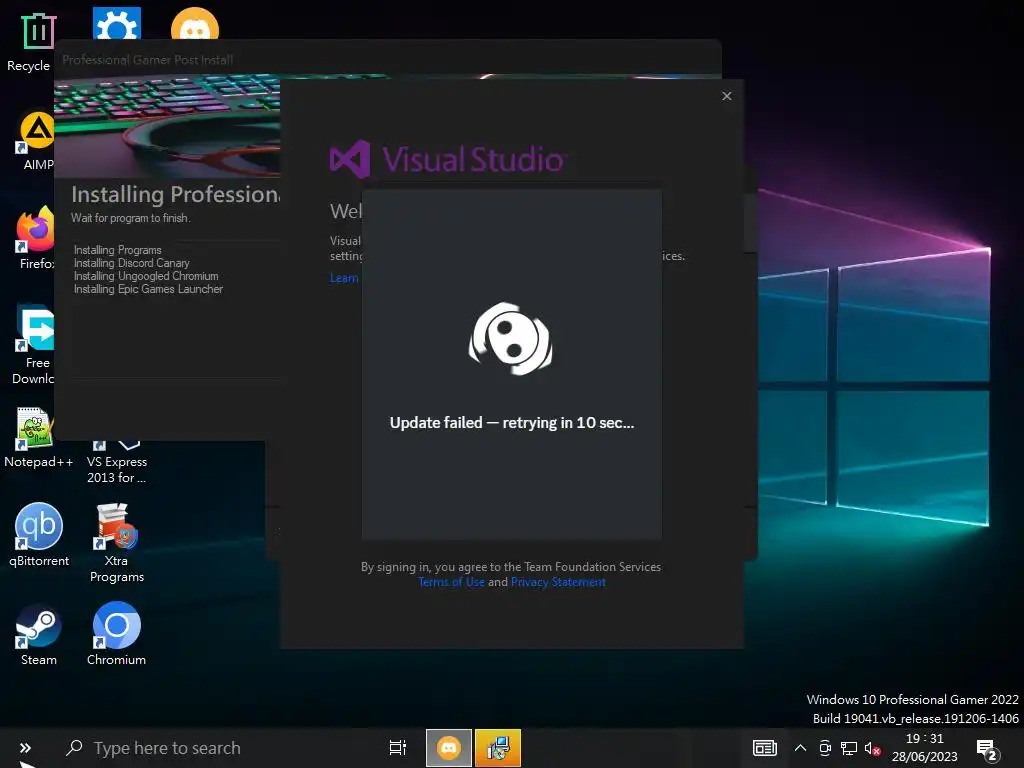1024x768 pixels.
Task: Show hidden system tray icons
Action: point(800,748)
